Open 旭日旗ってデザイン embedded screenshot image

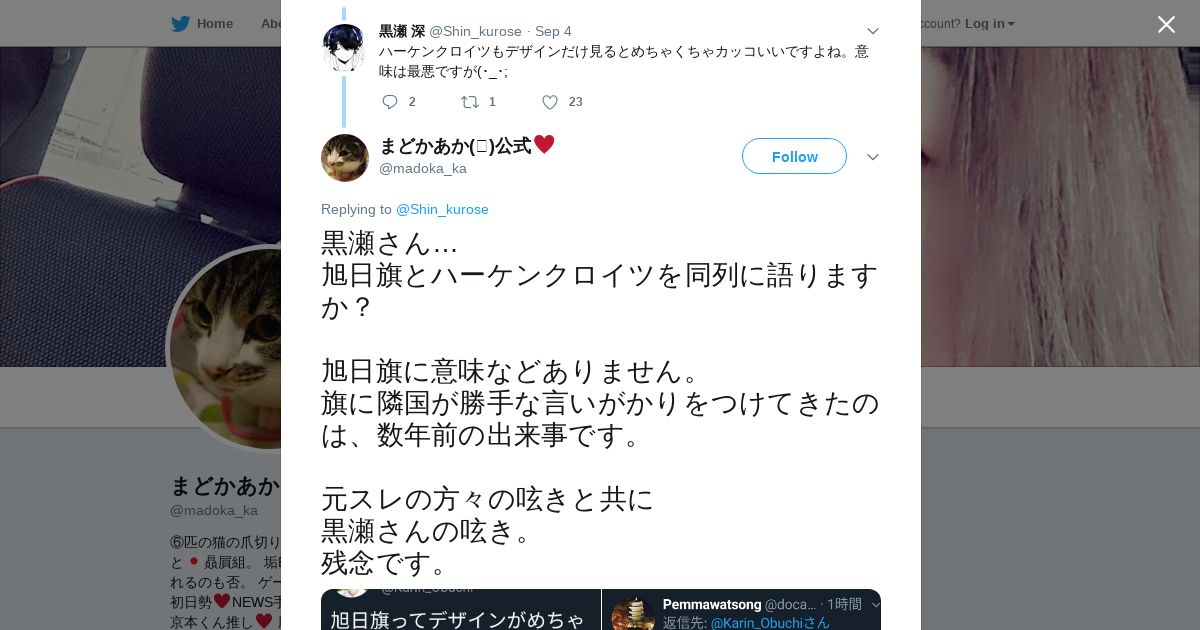pyautogui.click(x=461, y=609)
